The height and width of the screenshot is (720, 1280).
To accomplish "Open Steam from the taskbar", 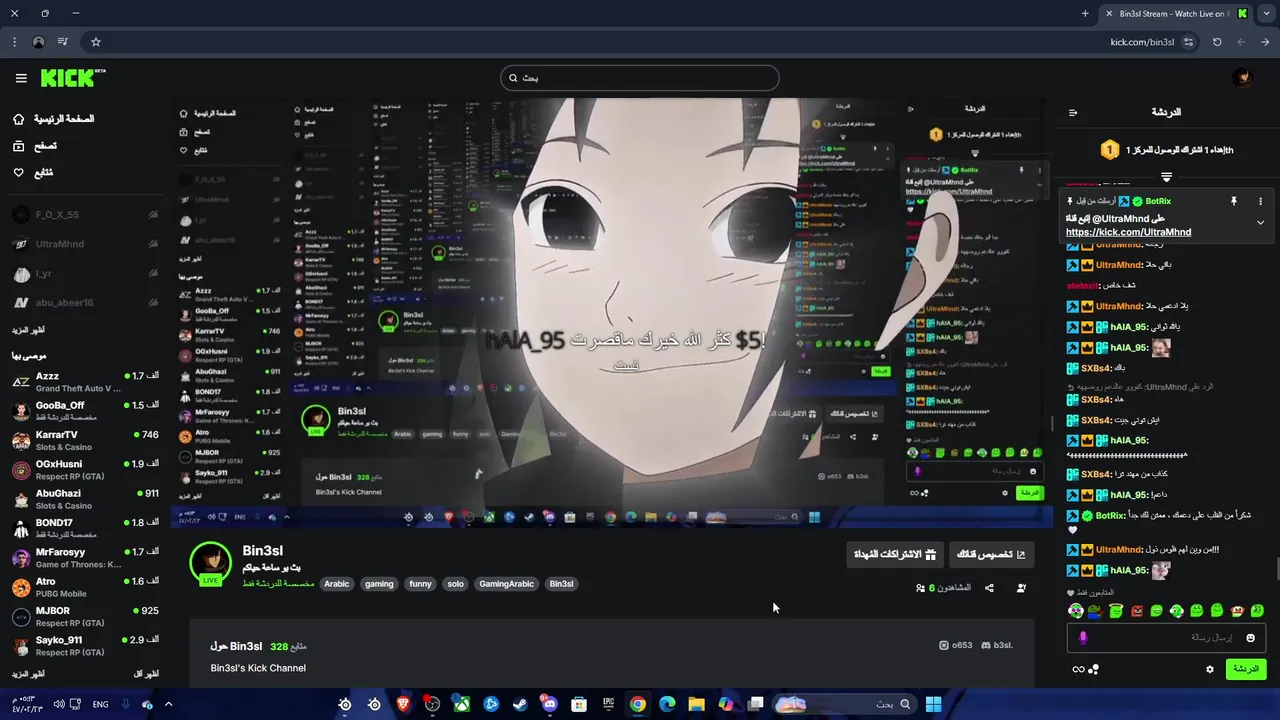I will 520,704.
